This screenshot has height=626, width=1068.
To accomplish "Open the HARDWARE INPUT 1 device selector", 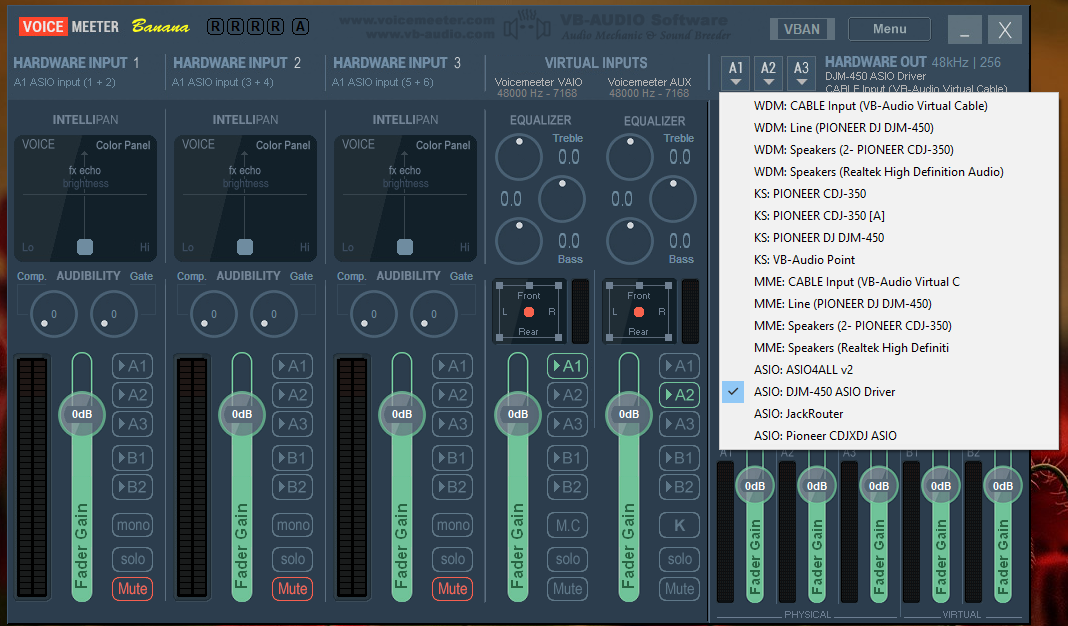I will 76,63.
